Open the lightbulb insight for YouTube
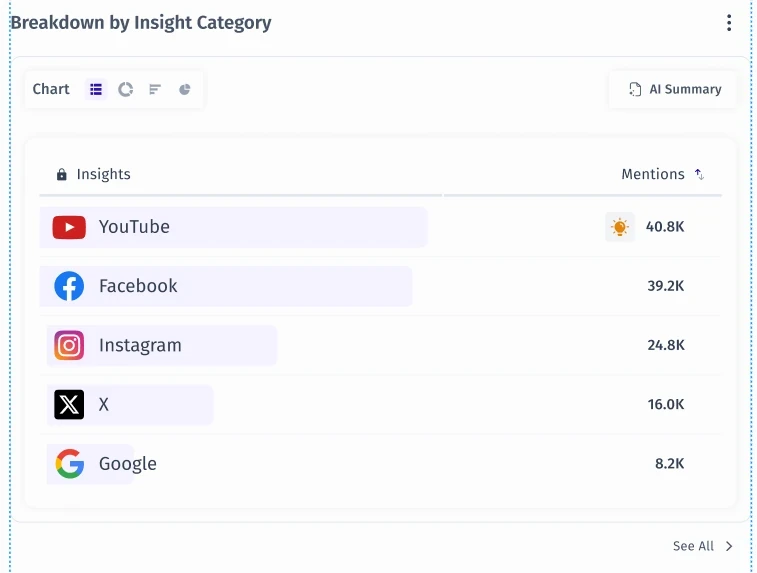 [620, 227]
